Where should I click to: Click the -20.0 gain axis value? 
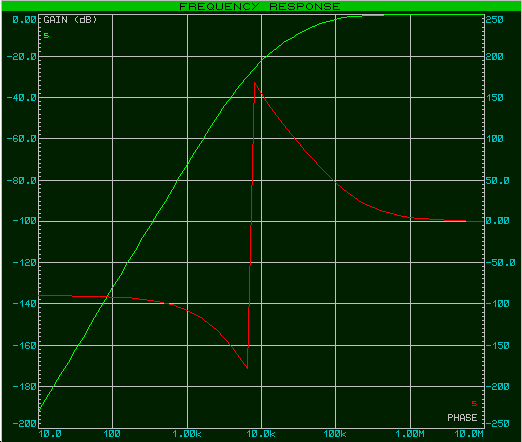(x=22, y=57)
